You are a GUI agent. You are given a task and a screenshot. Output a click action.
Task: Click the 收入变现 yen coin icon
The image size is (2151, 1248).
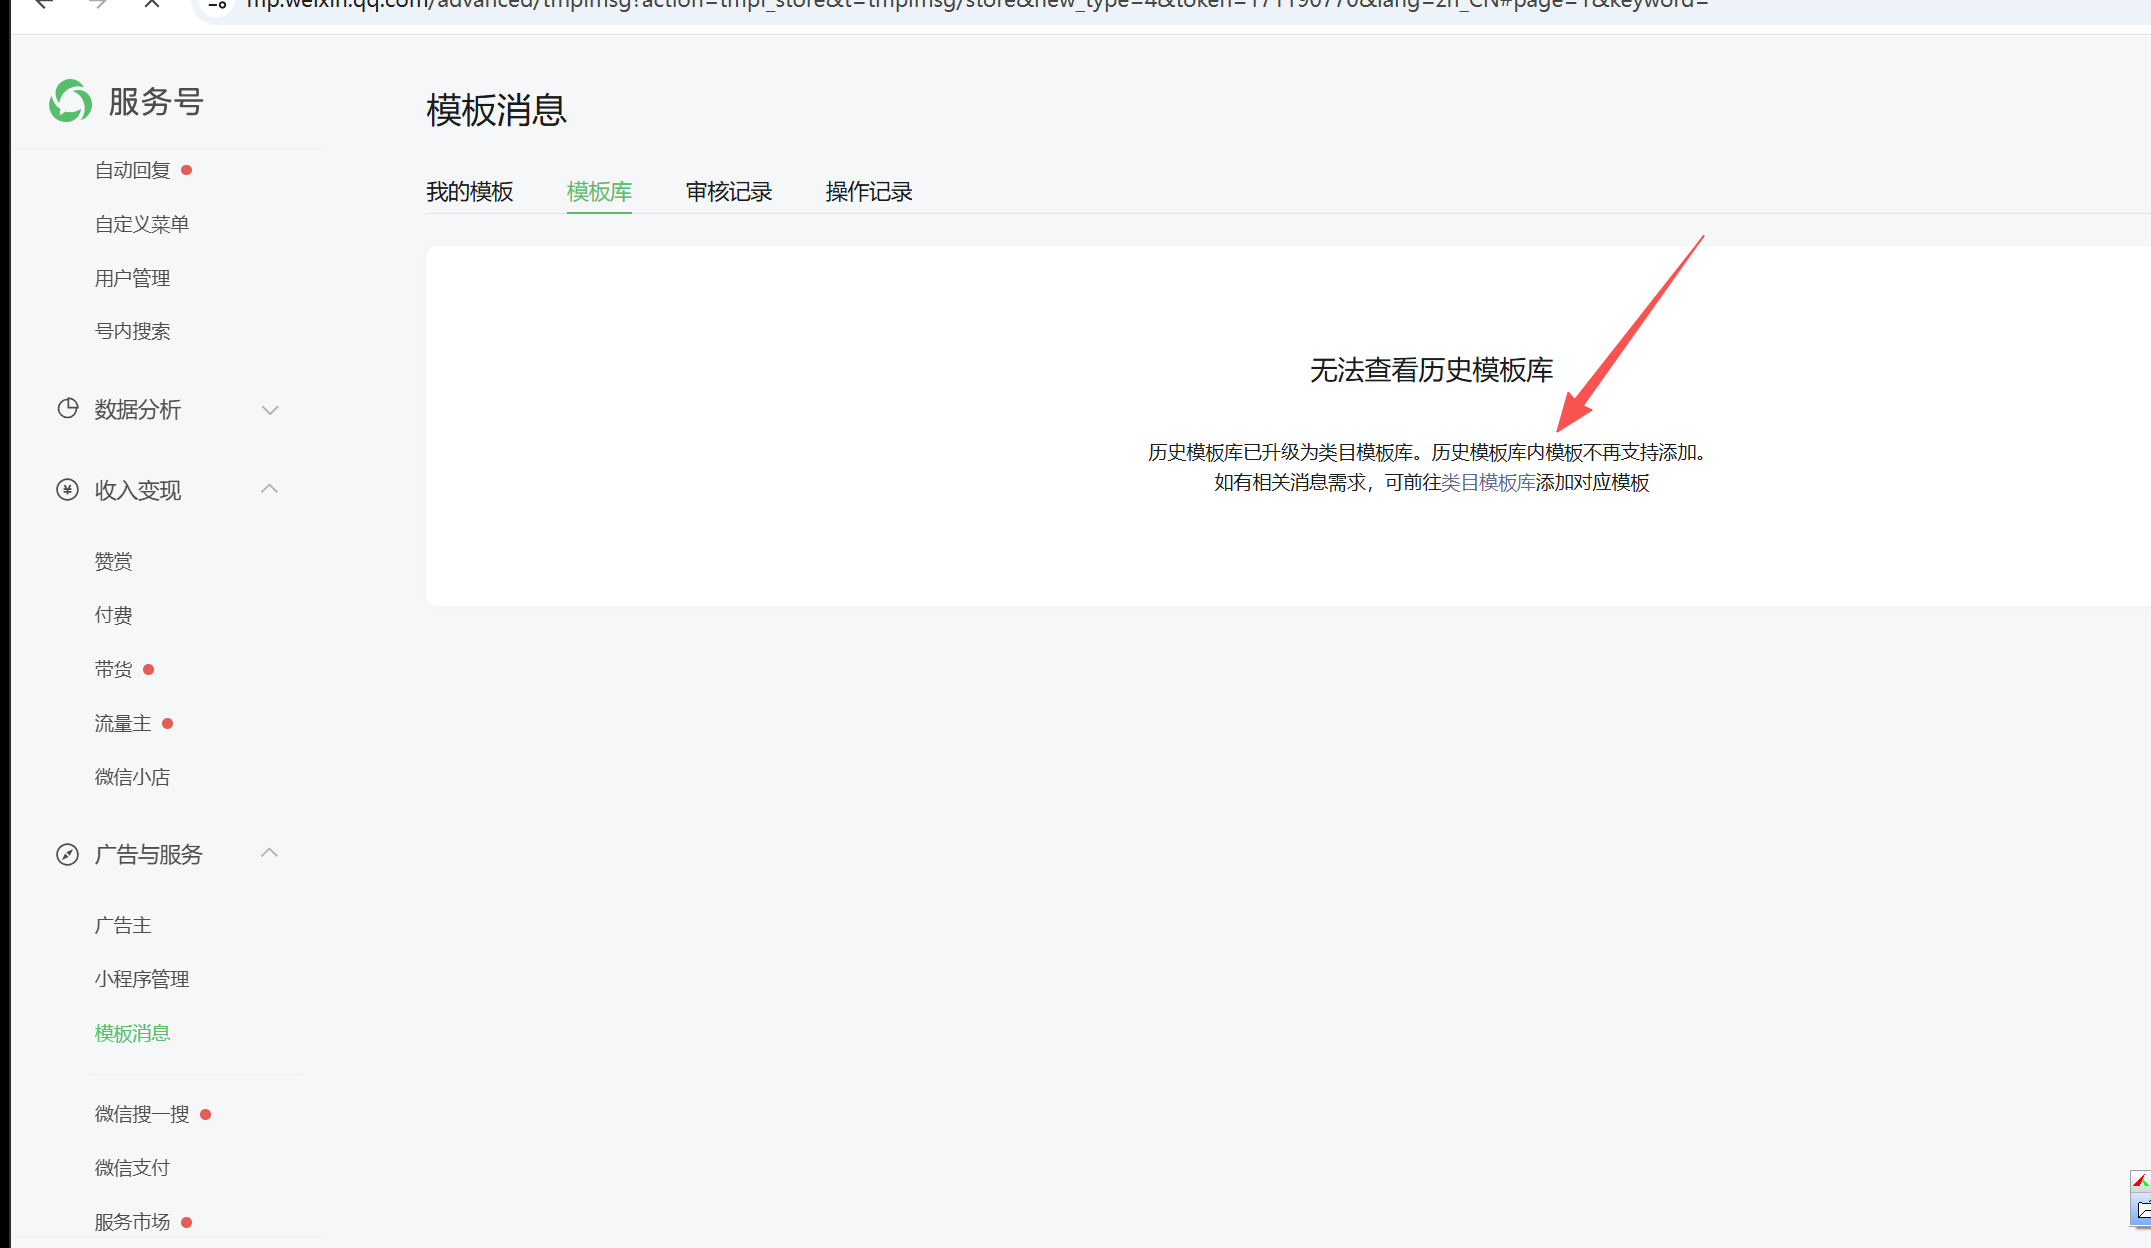tap(67, 490)
